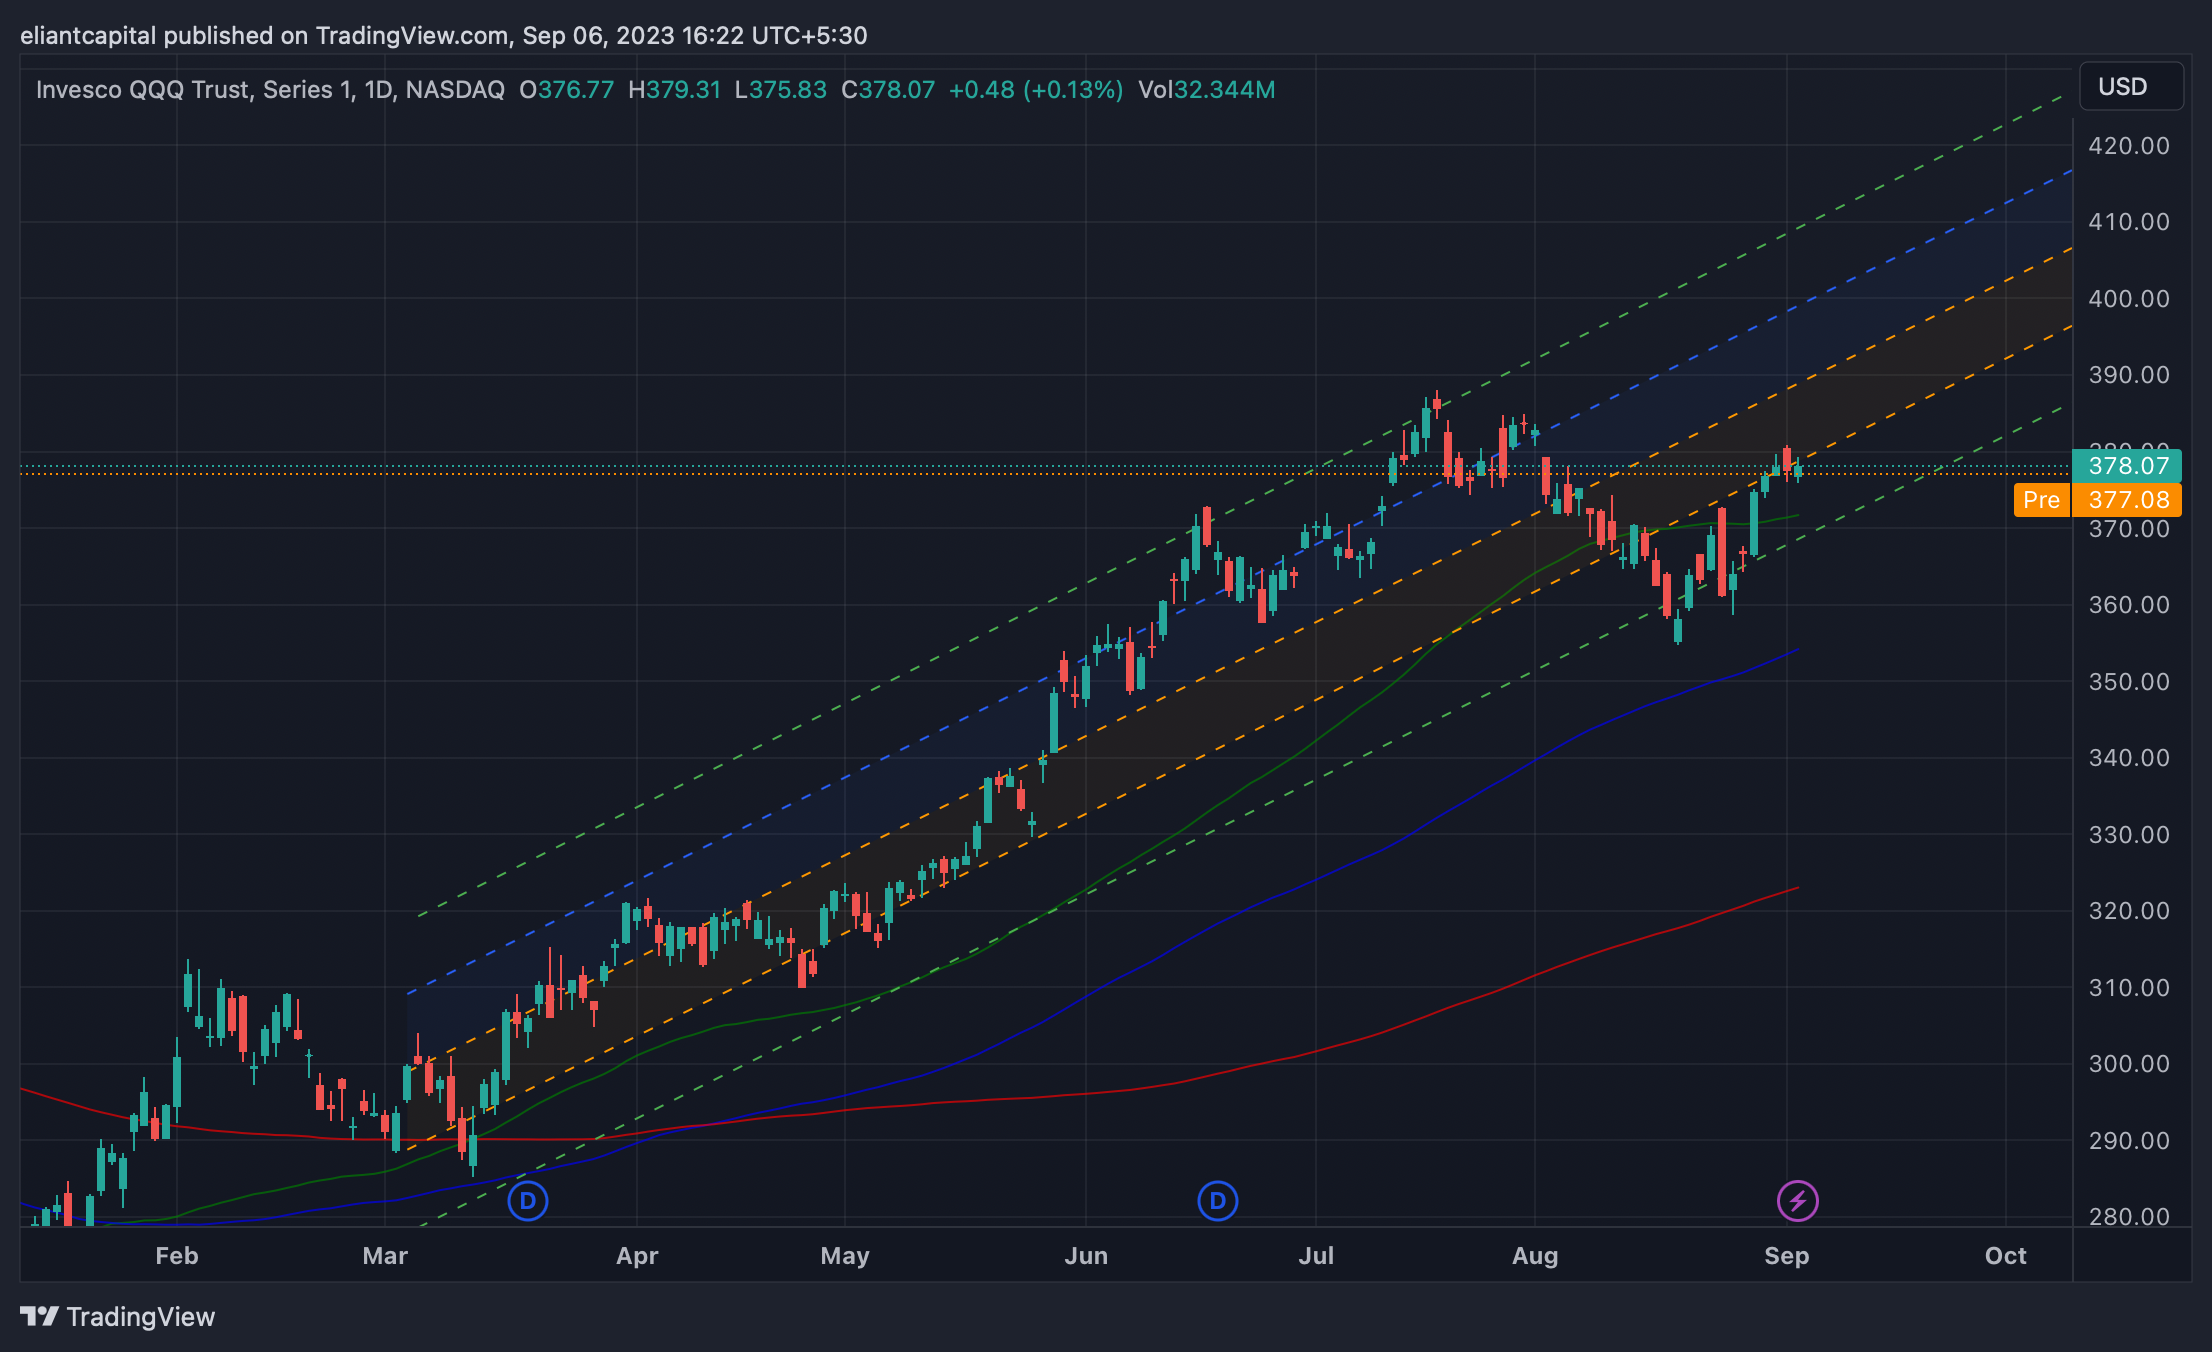Screen dimensions: 2212x1352
Task: Click the 378.07 current price label
Action: click(x=2128, y=466)
